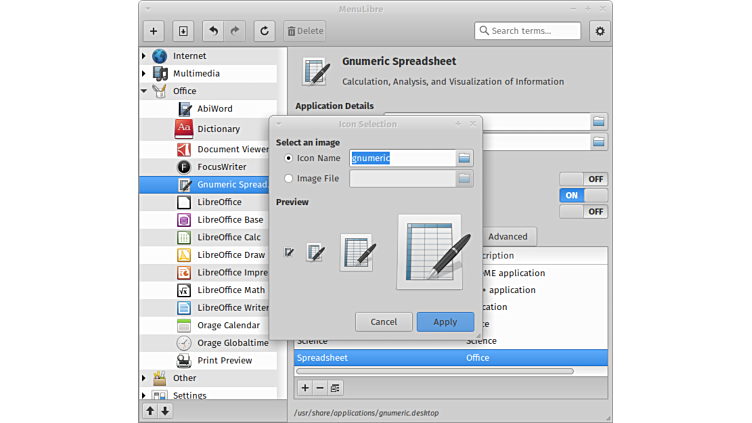
Task: Click the Gnumeric application icon in header
Action: [316, 71]
